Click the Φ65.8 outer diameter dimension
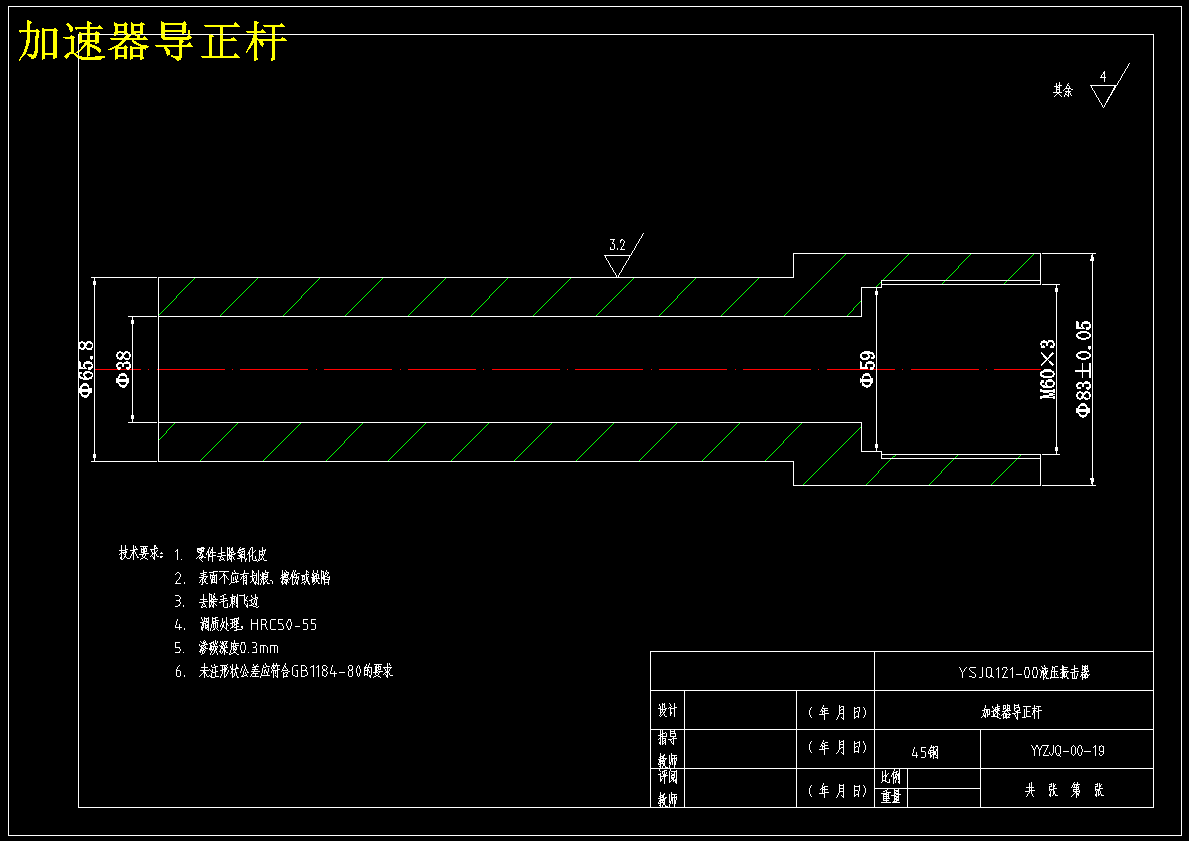Screen dimensions: 1189x841 tap(86, 369)
